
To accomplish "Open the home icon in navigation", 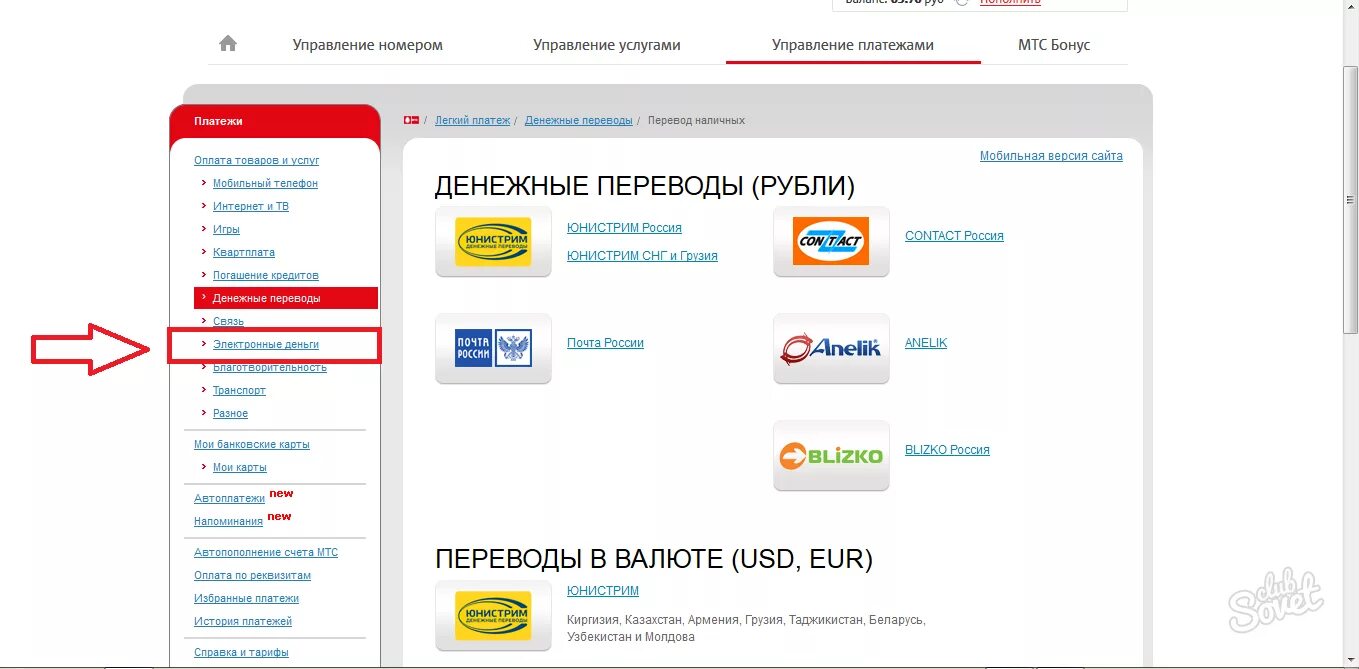I will click(x=228, y=44).
